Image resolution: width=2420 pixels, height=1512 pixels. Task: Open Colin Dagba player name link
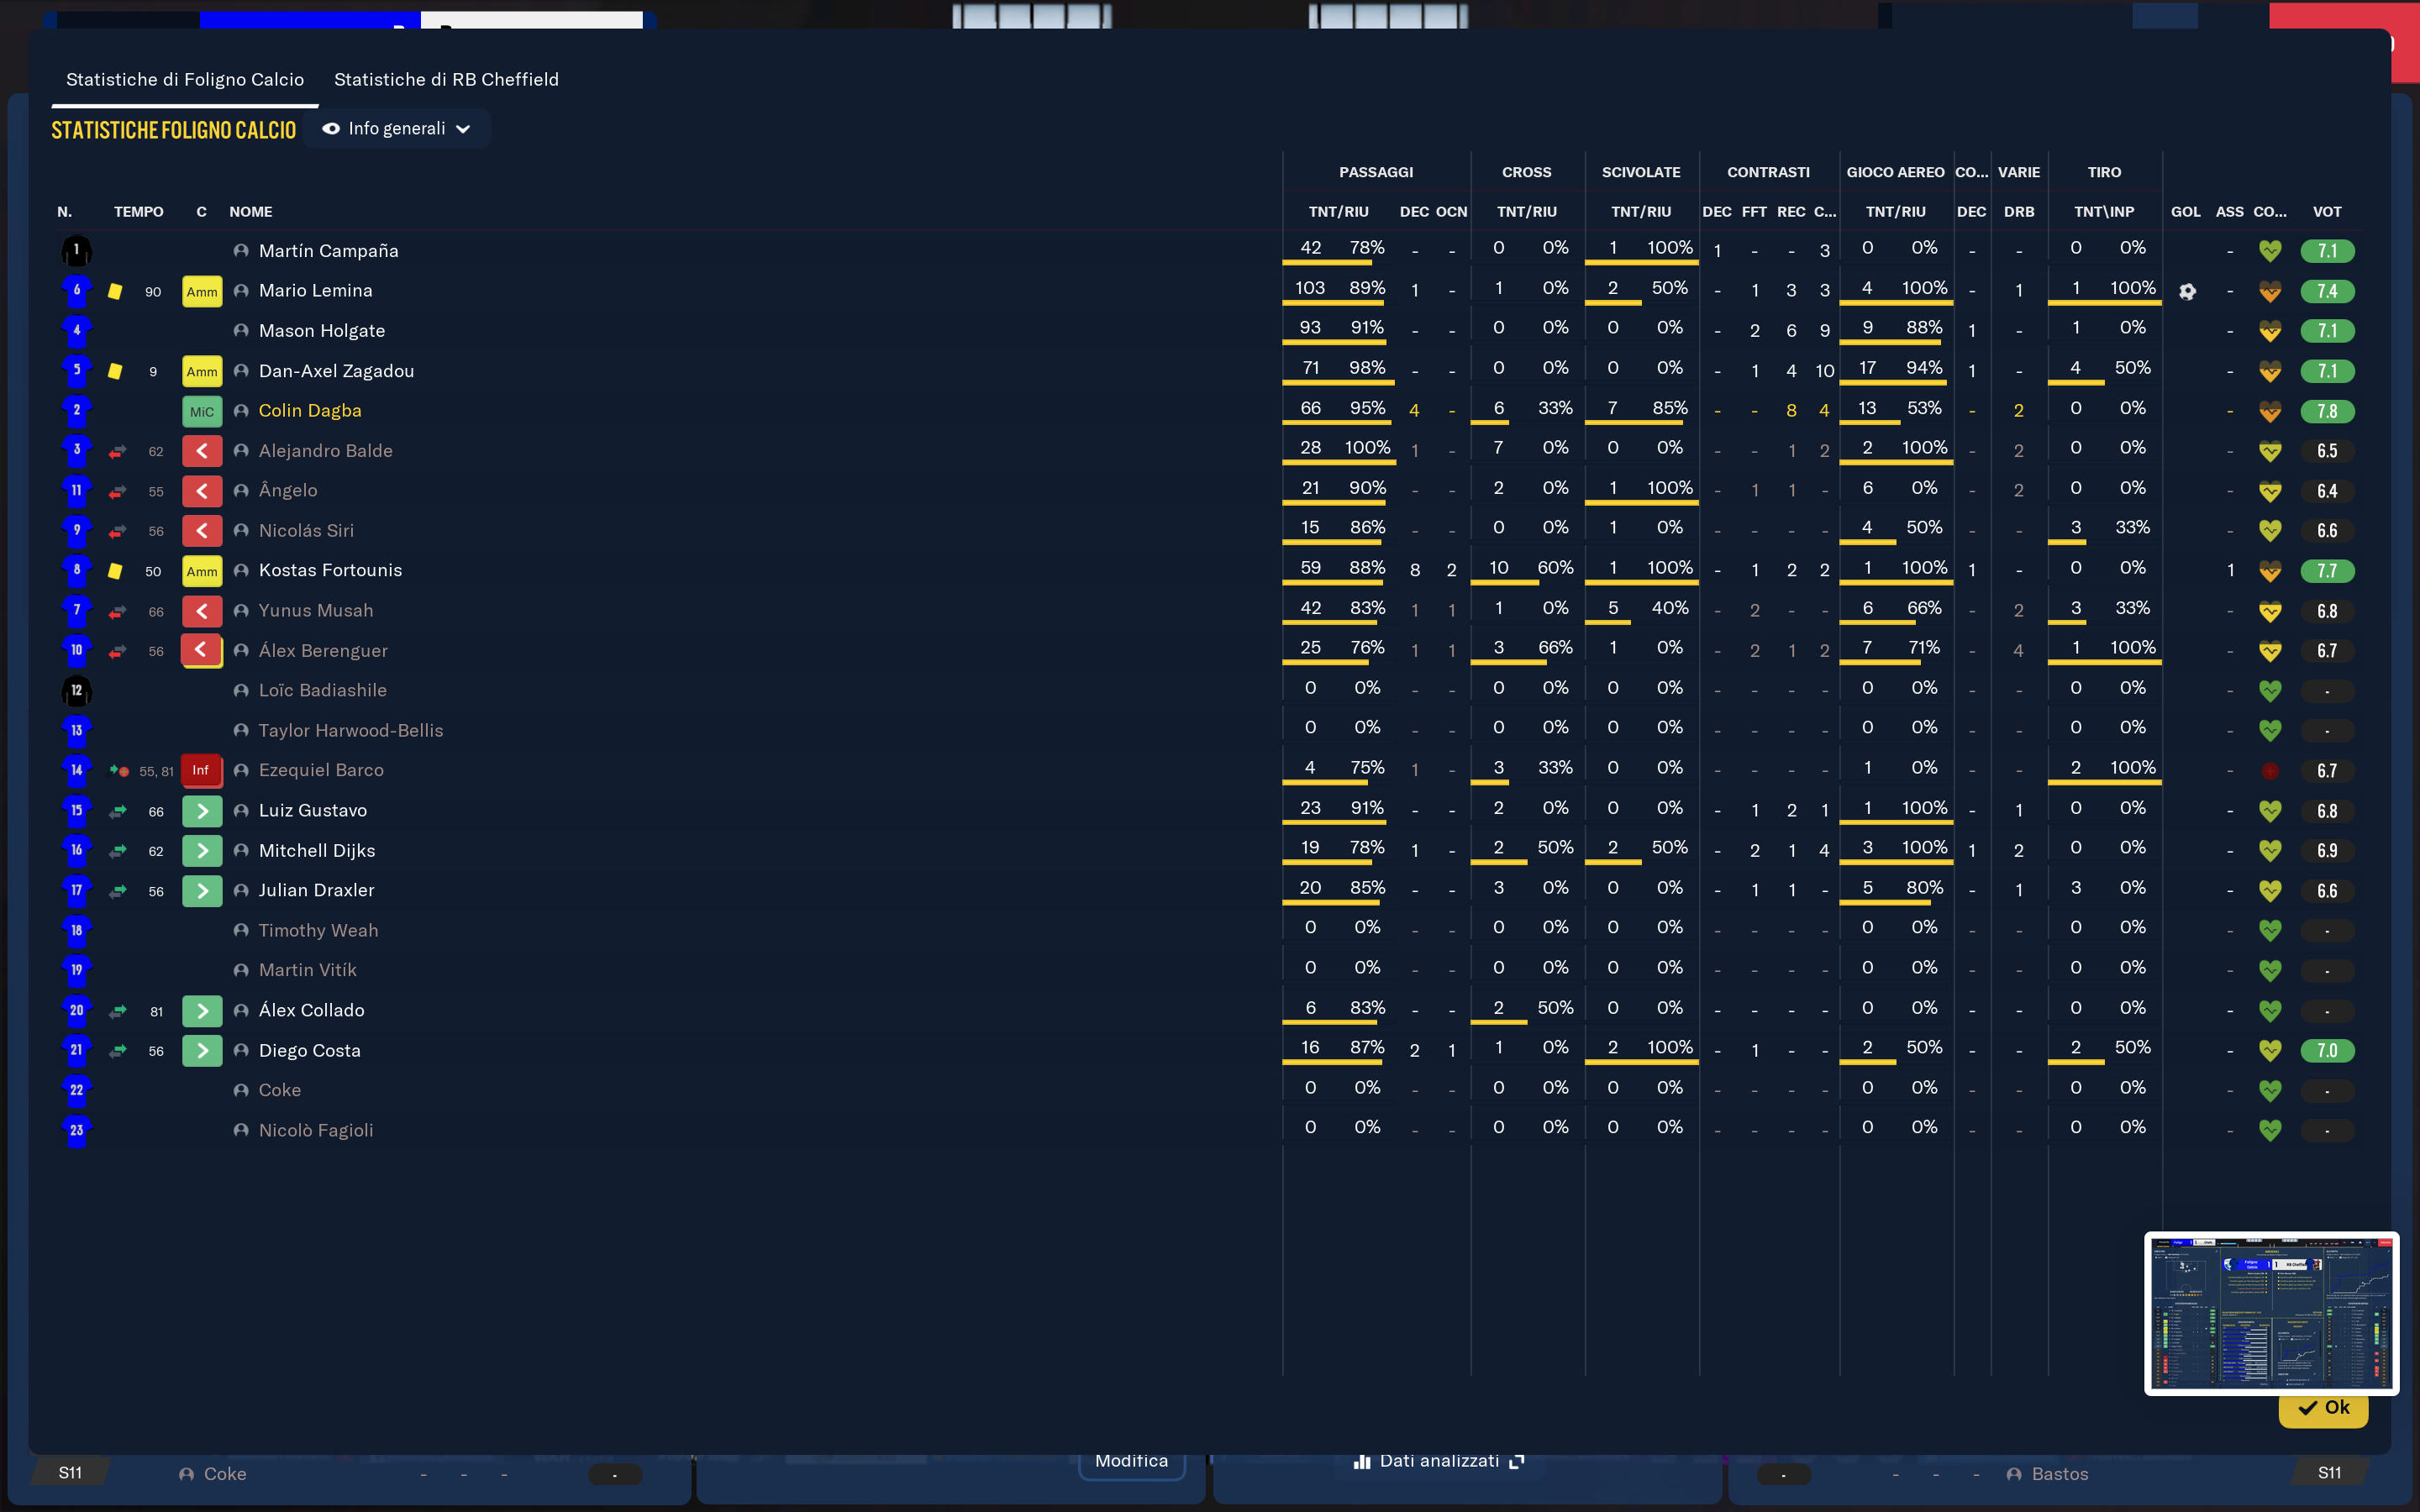tap(310, 411)
